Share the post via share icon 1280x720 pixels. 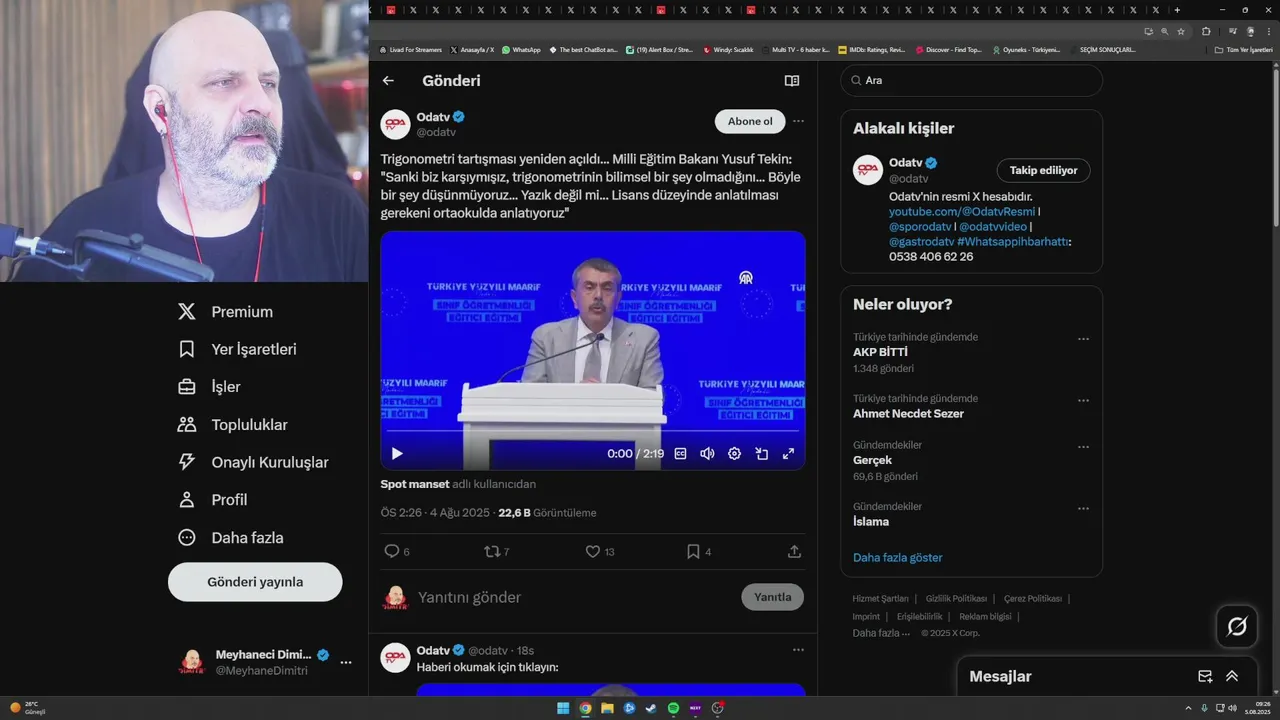coord(794,551)
